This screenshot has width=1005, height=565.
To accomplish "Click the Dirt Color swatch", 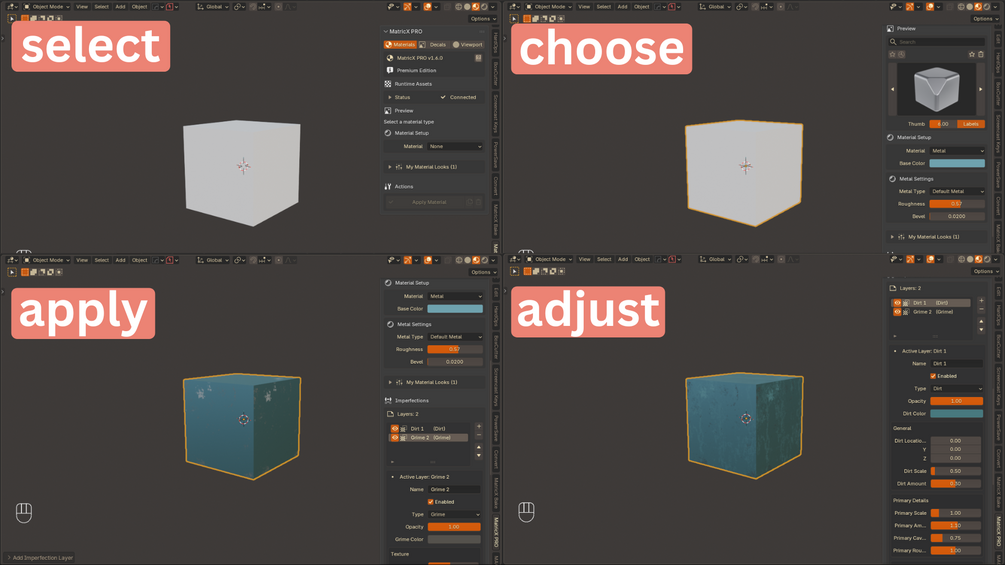I will (956, 414).
